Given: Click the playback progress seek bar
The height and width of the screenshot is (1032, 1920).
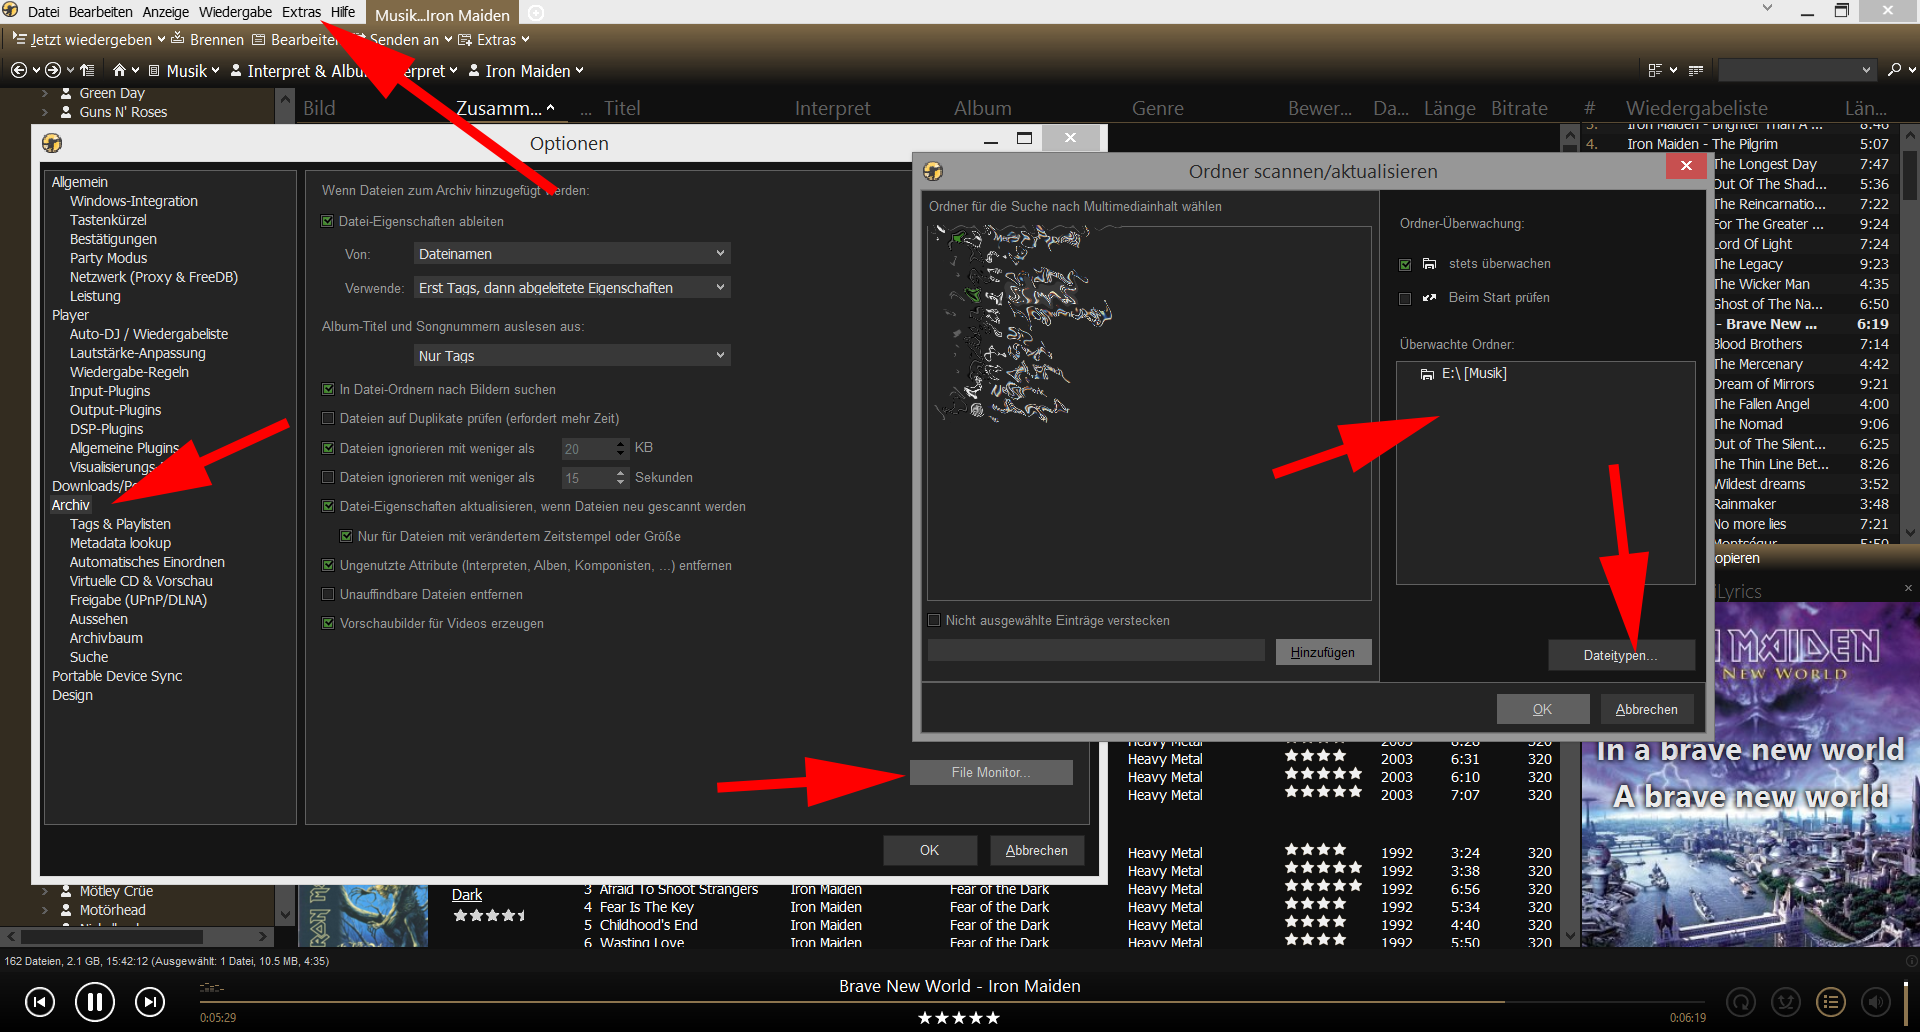Looking at the screenshot, I should click(x=850, y=1001).
